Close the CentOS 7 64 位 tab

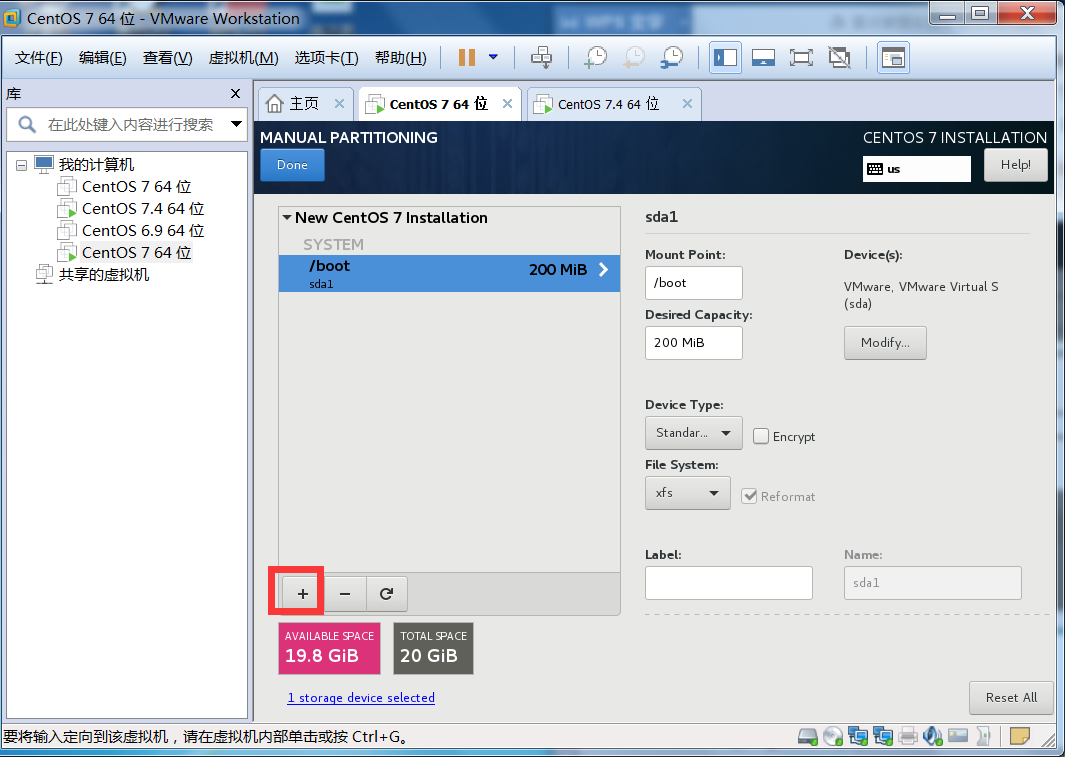(507, 104)
